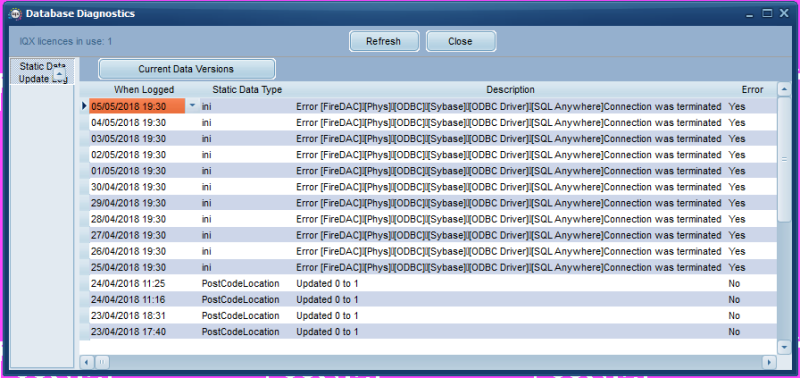Click the horizontal scrollbar thumb
The height and width of the screenshot is (378, 800).
tap(102, 362)
